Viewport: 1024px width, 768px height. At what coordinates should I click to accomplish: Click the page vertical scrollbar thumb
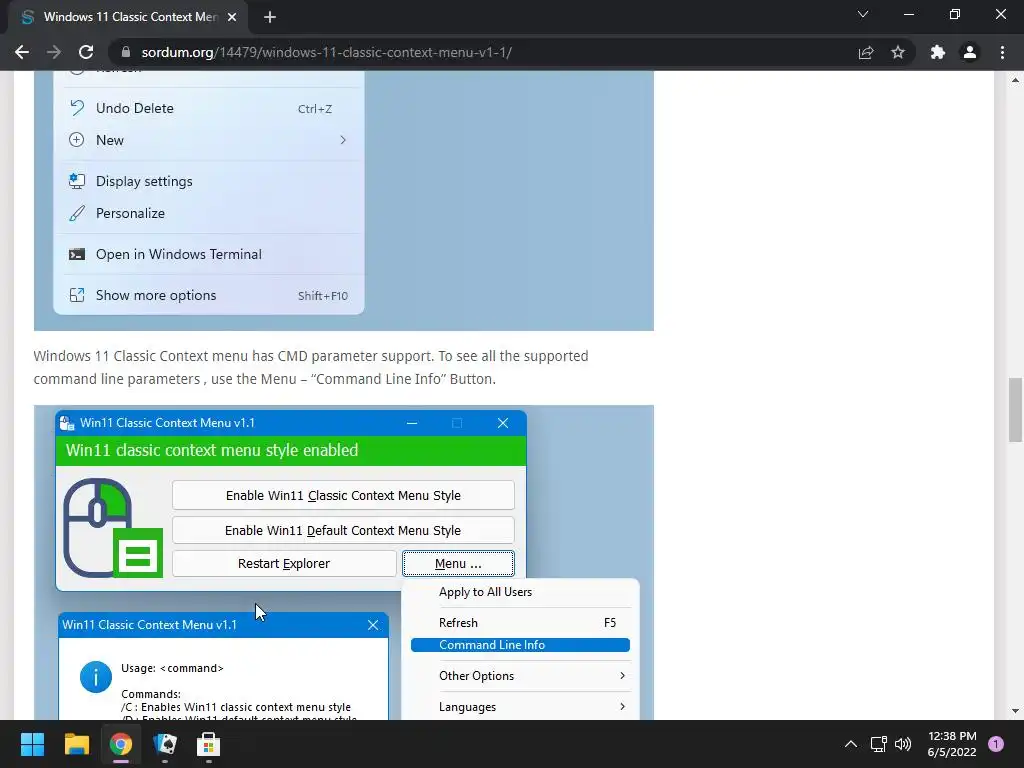click(x=1015, y=409)
